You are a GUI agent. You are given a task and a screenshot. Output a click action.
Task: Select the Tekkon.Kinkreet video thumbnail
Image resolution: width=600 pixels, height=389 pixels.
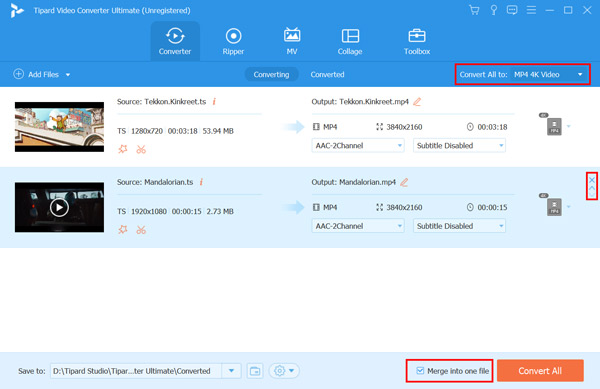tap(59, 127)
